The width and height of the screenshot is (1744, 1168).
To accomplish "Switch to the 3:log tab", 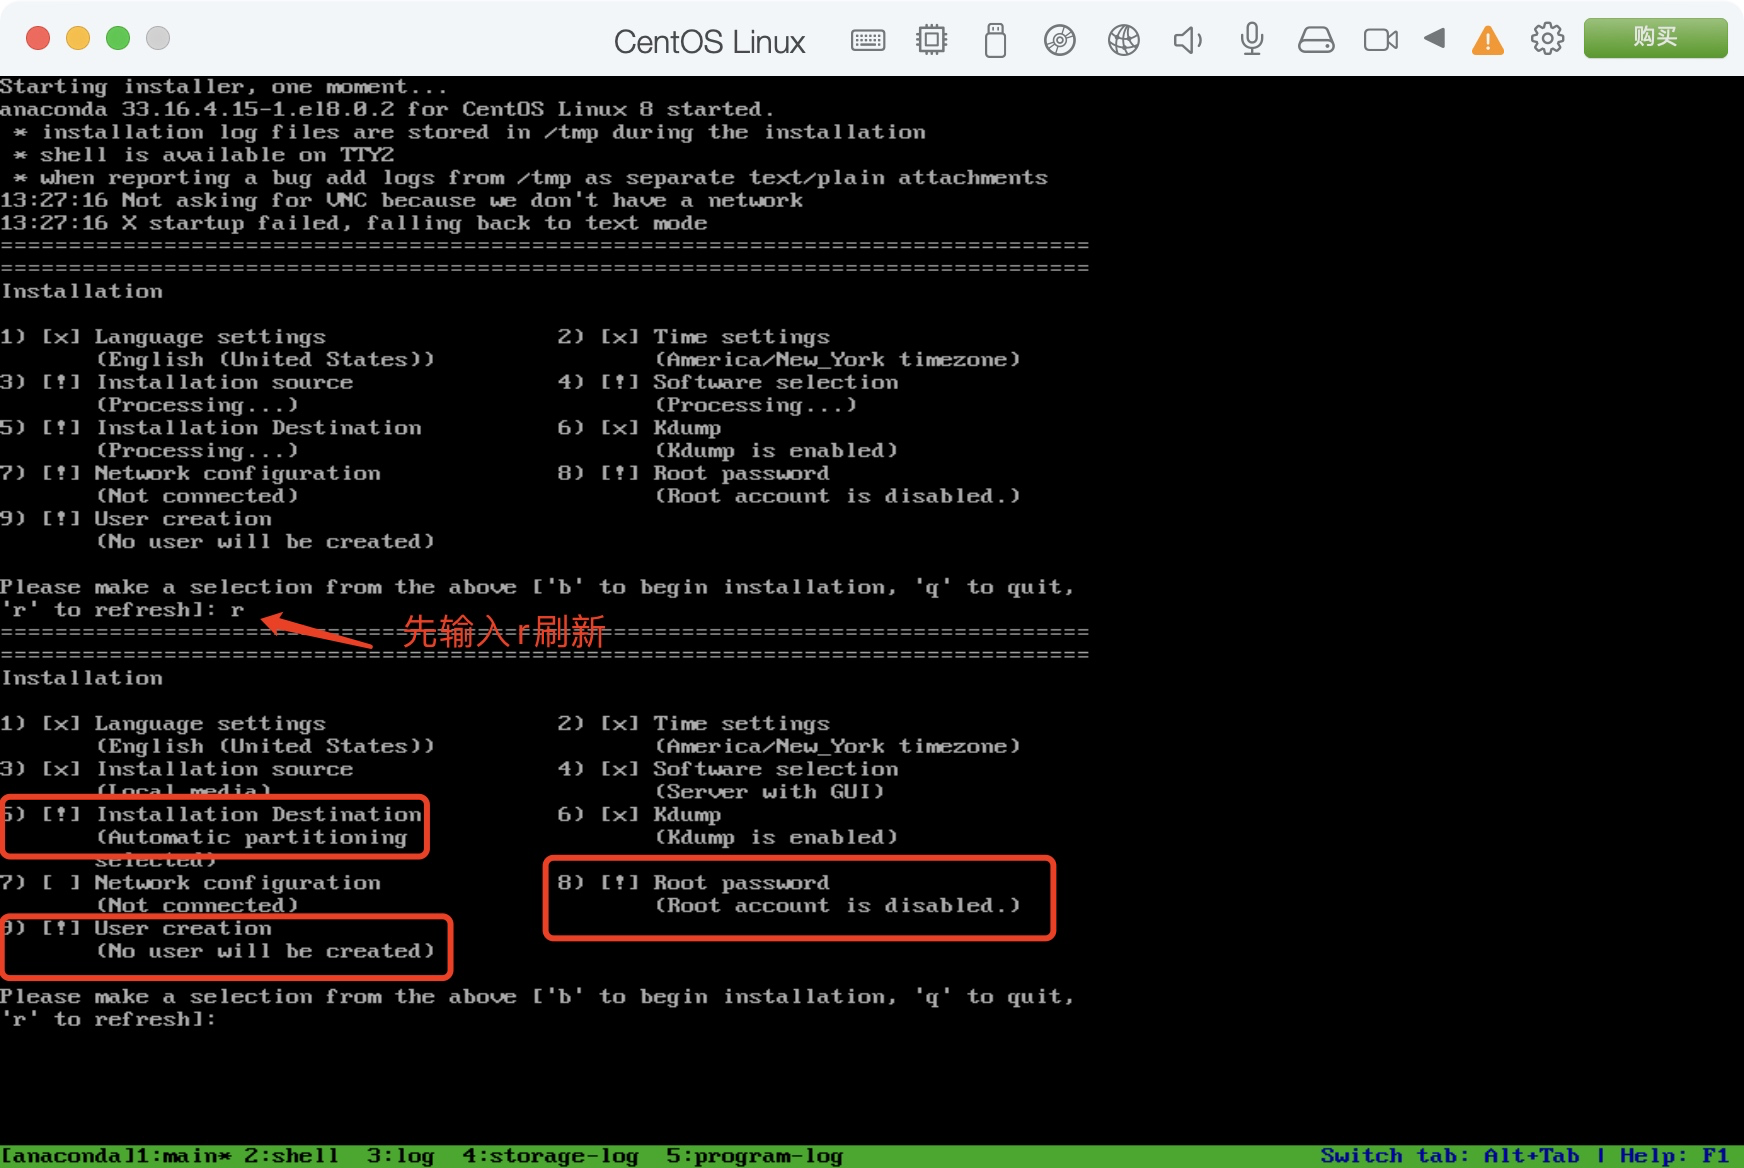I will tap(400, 1156).
